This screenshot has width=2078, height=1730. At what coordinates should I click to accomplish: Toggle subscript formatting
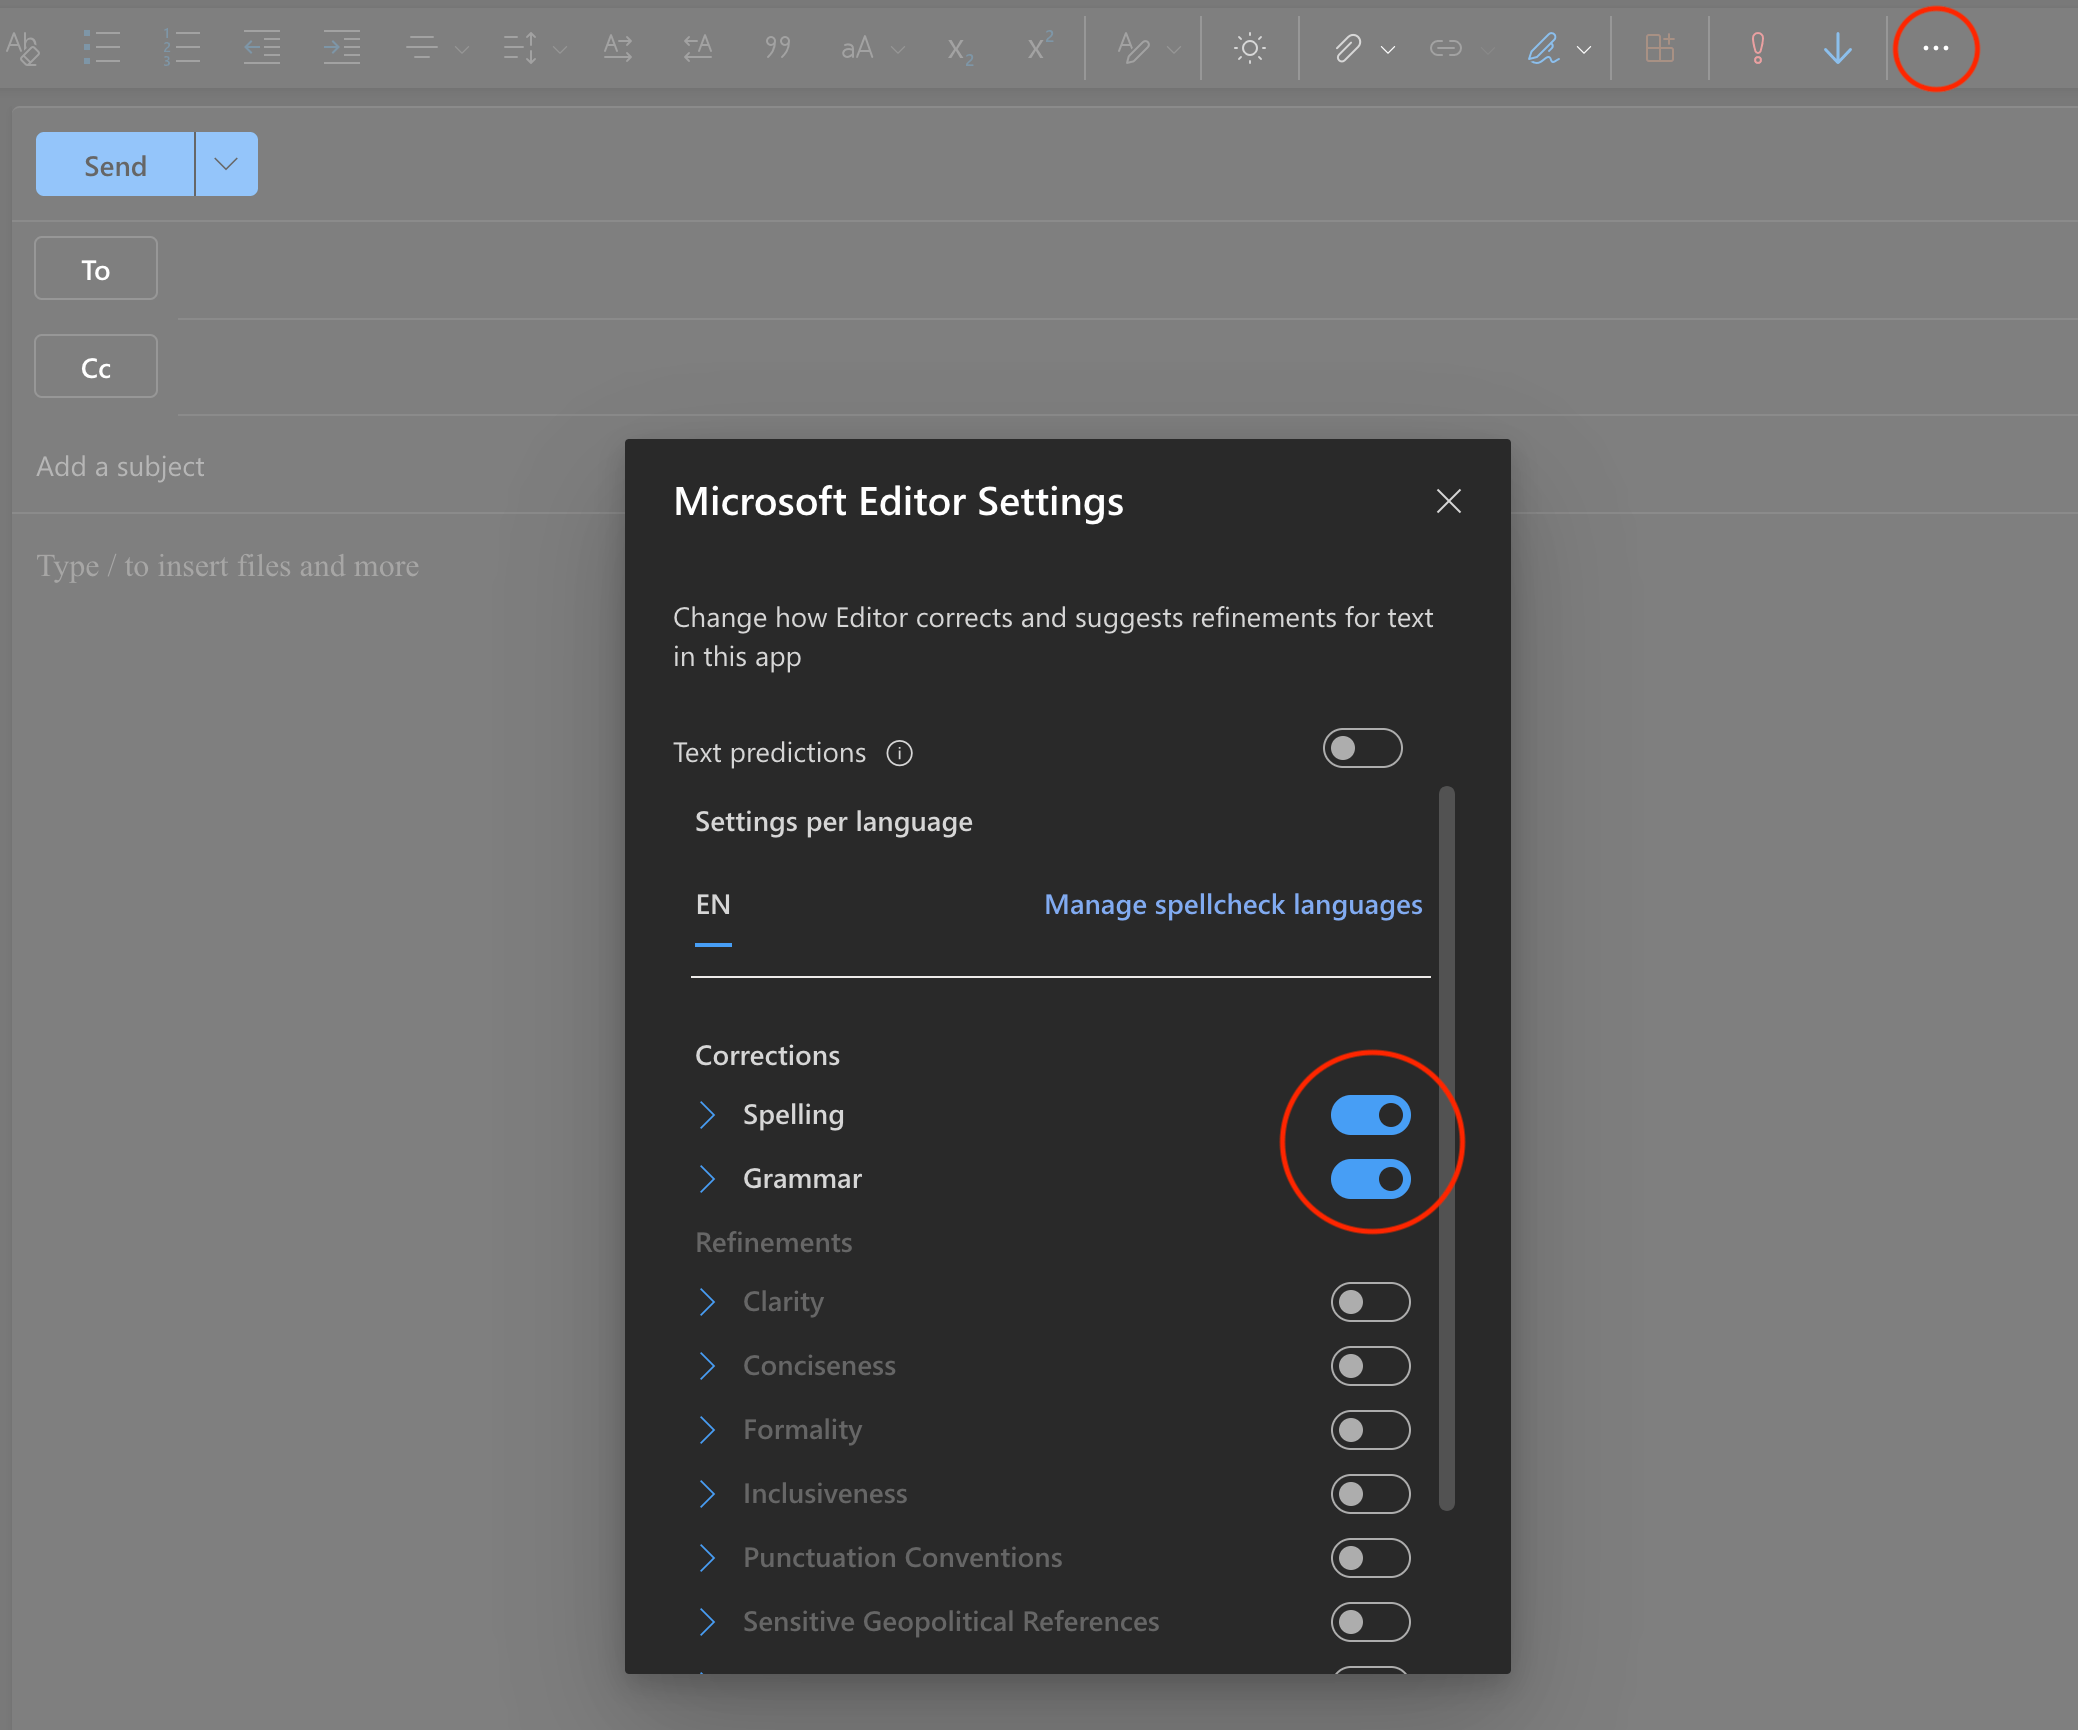click(958, 47)
